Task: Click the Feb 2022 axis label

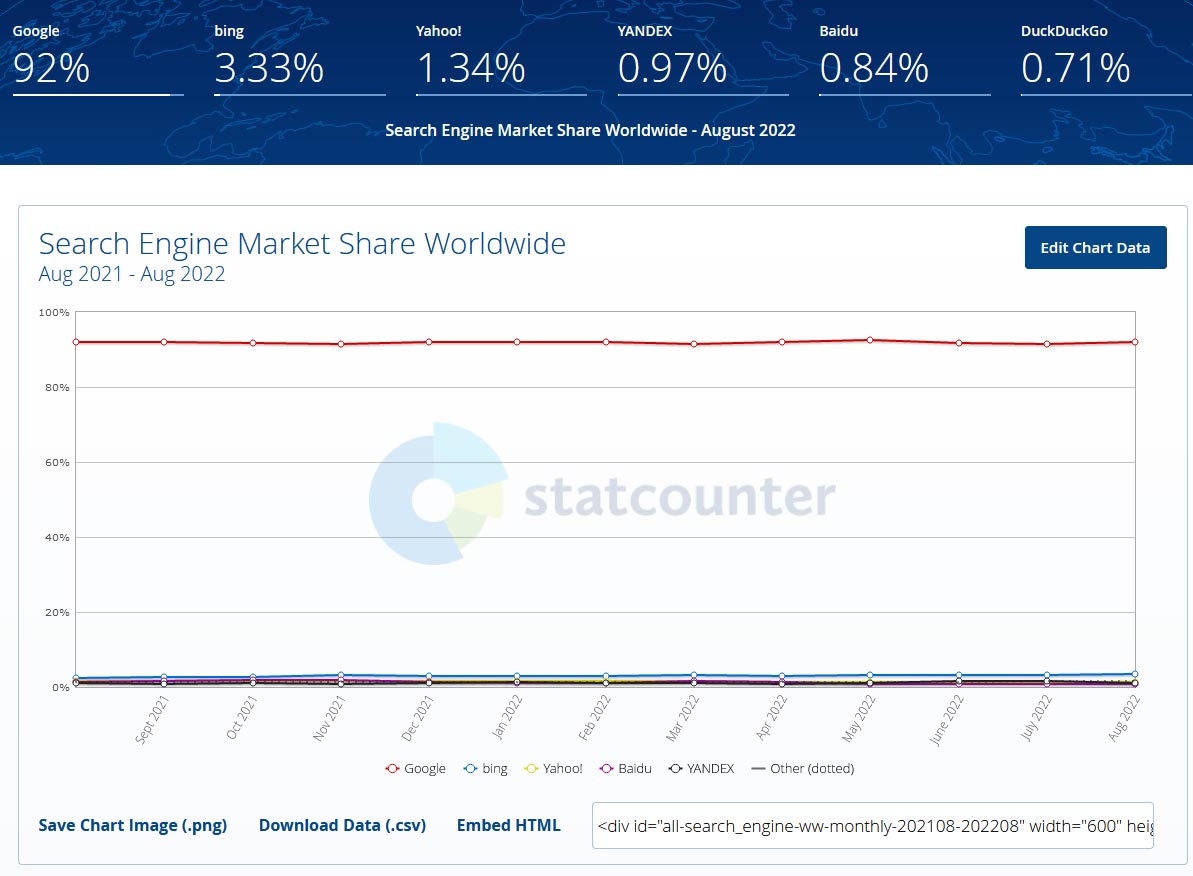Action: (x=594, y=718)
